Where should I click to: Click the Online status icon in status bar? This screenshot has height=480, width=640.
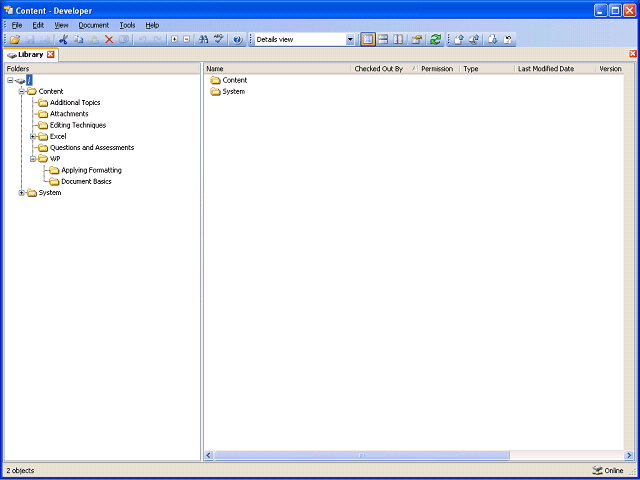(x=597, y=471)
